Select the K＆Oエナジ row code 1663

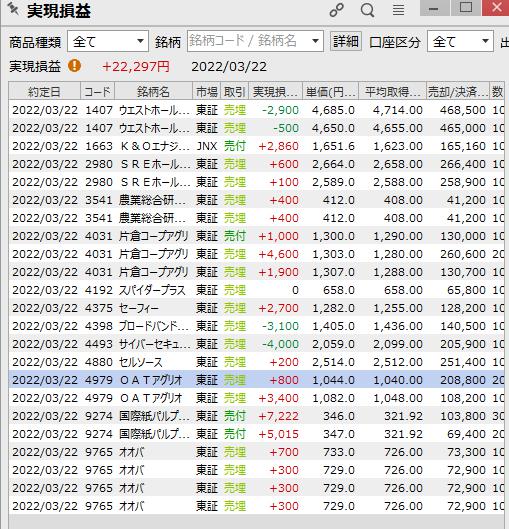pyautogui.click(x=256, y=146)
